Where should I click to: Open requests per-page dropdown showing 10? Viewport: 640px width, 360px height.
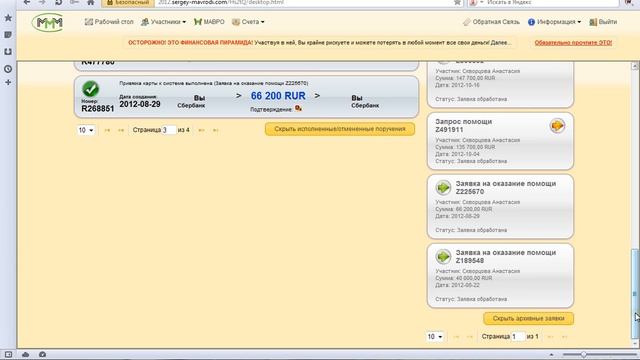pos(435,337)
